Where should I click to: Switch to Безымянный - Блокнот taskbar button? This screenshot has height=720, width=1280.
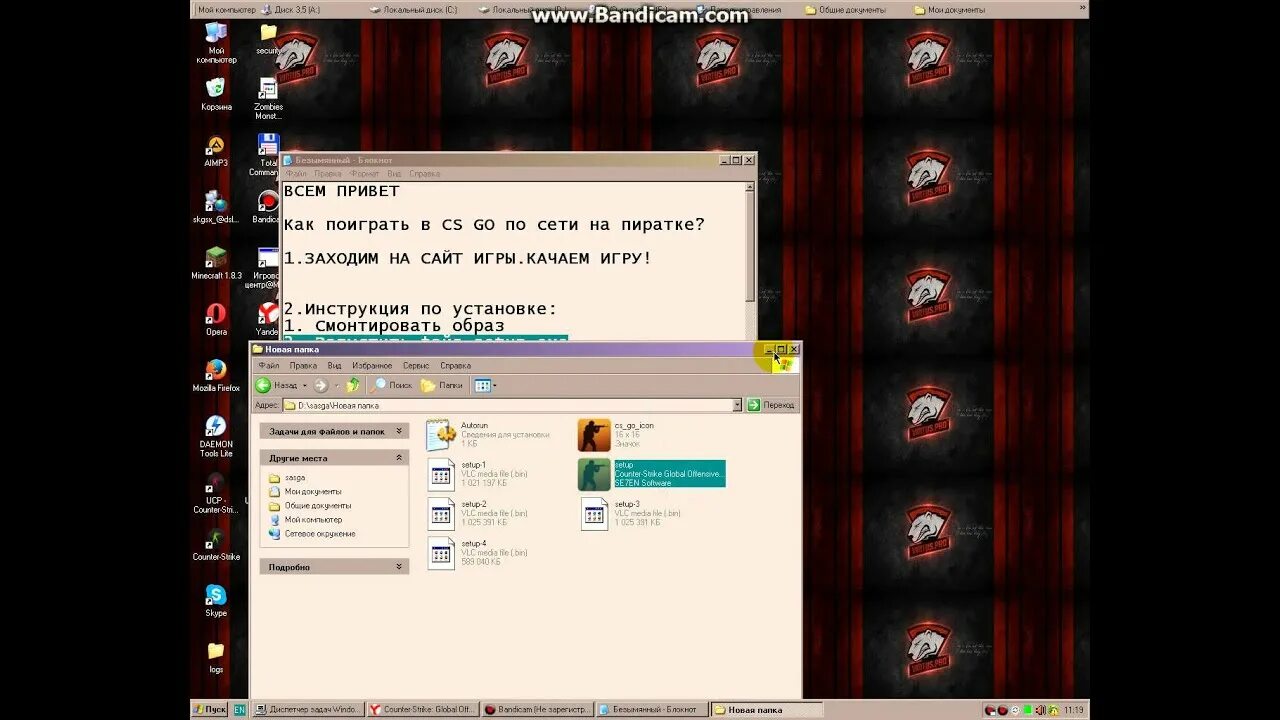652,709
